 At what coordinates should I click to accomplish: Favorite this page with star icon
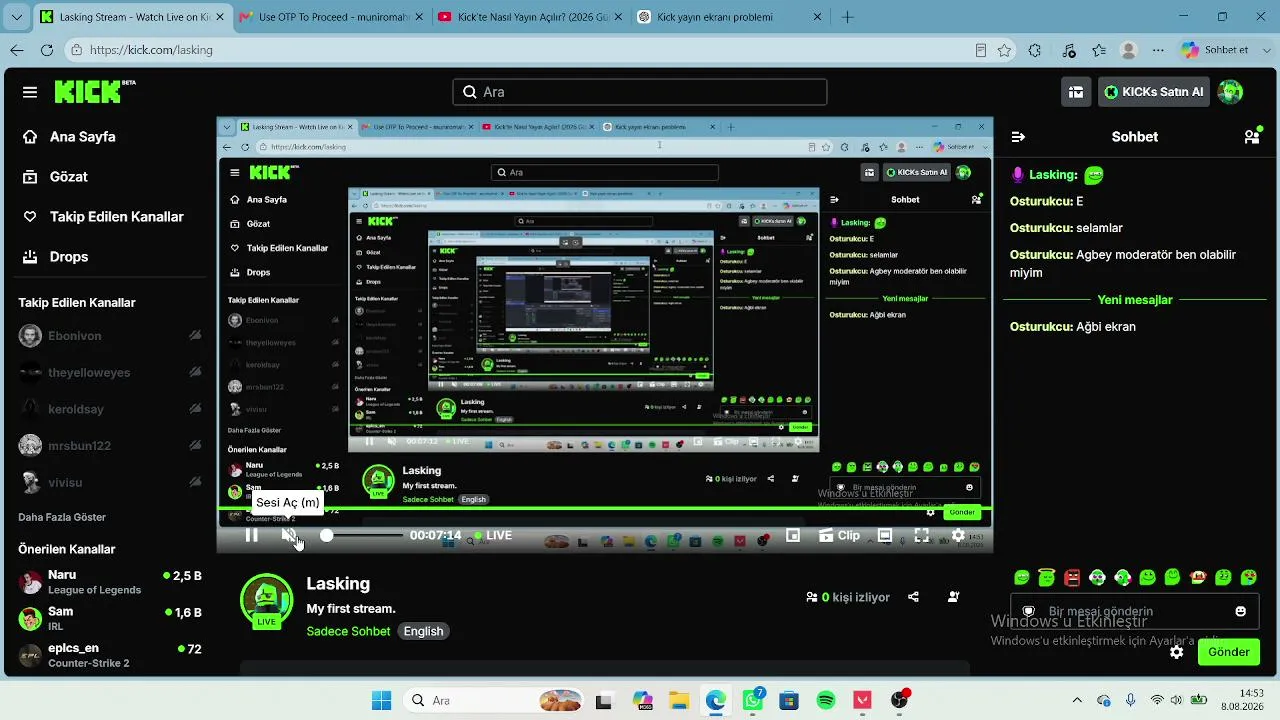pyautogui.click(x=1004, y=50)
